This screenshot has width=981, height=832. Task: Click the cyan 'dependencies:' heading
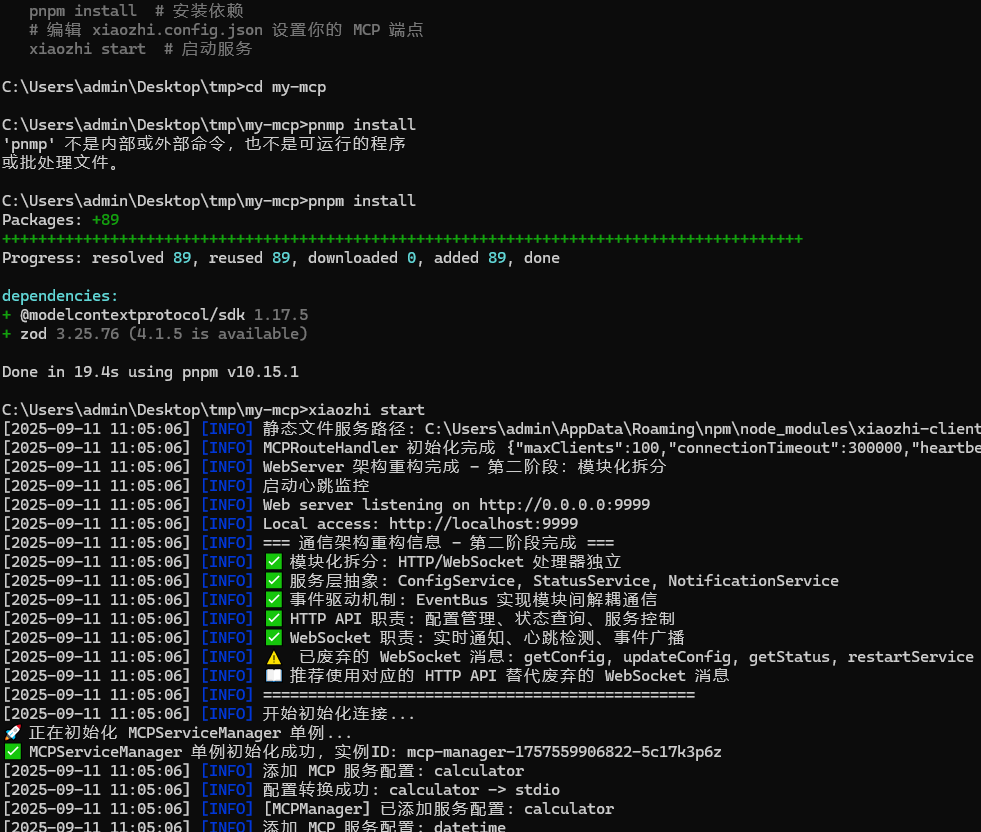pos(59,296)
